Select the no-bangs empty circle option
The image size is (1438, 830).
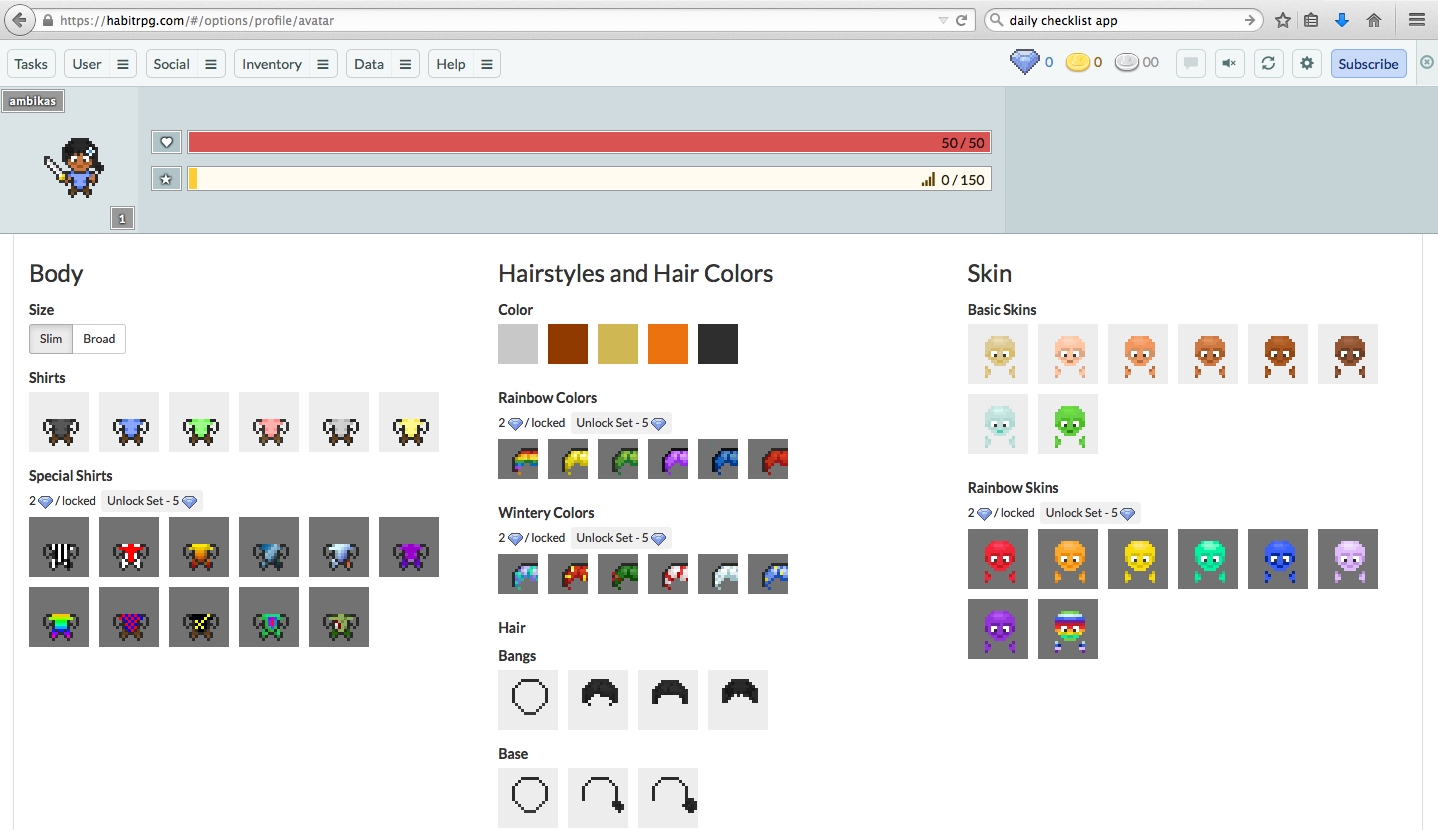coord(528,700)
